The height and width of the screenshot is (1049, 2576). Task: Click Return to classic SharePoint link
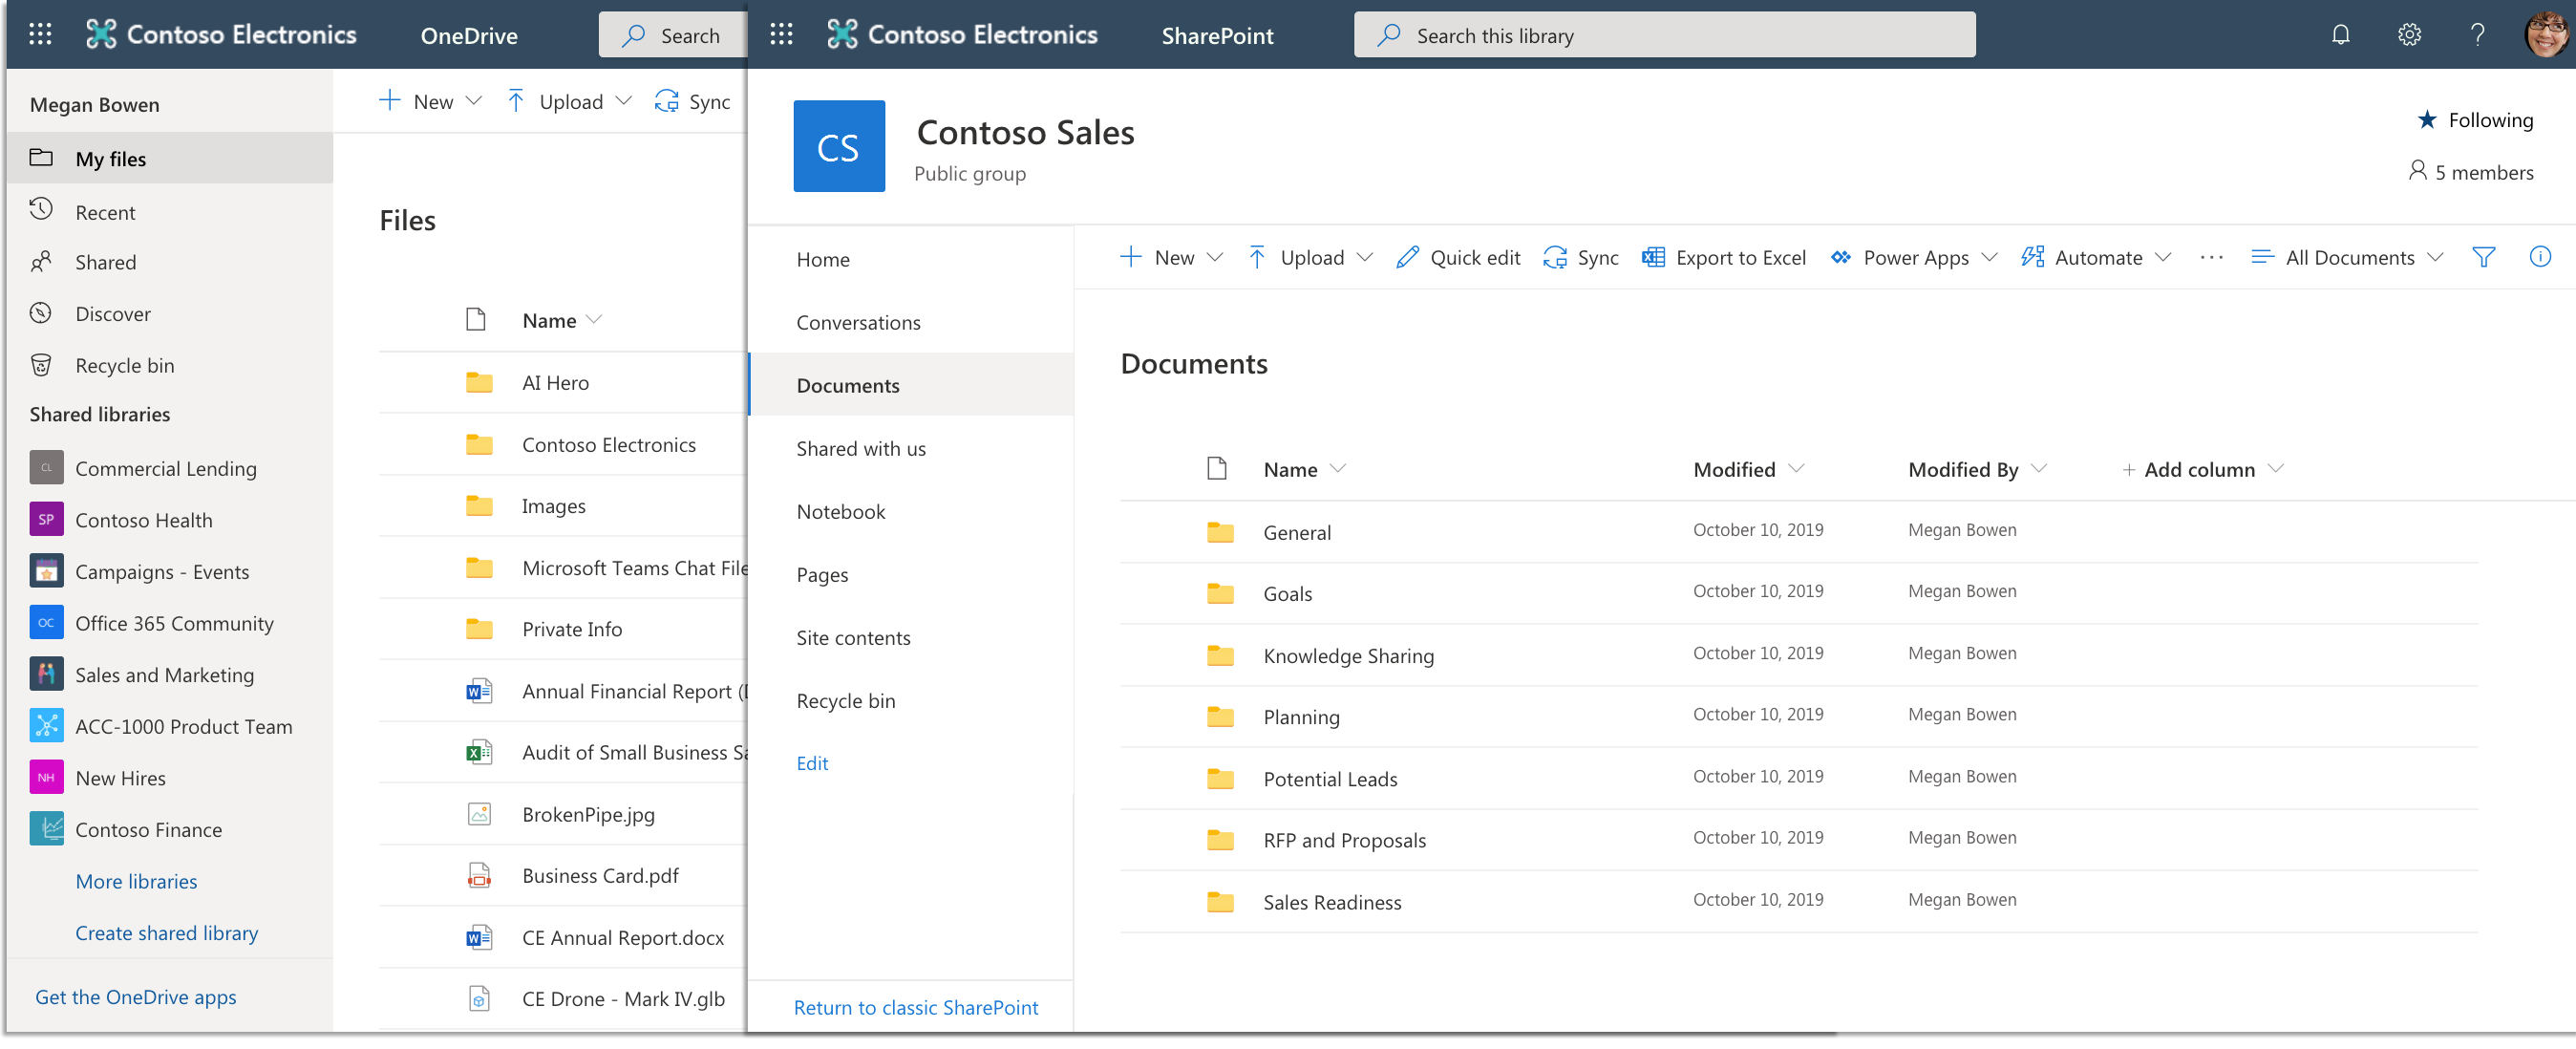point(915,1007)
